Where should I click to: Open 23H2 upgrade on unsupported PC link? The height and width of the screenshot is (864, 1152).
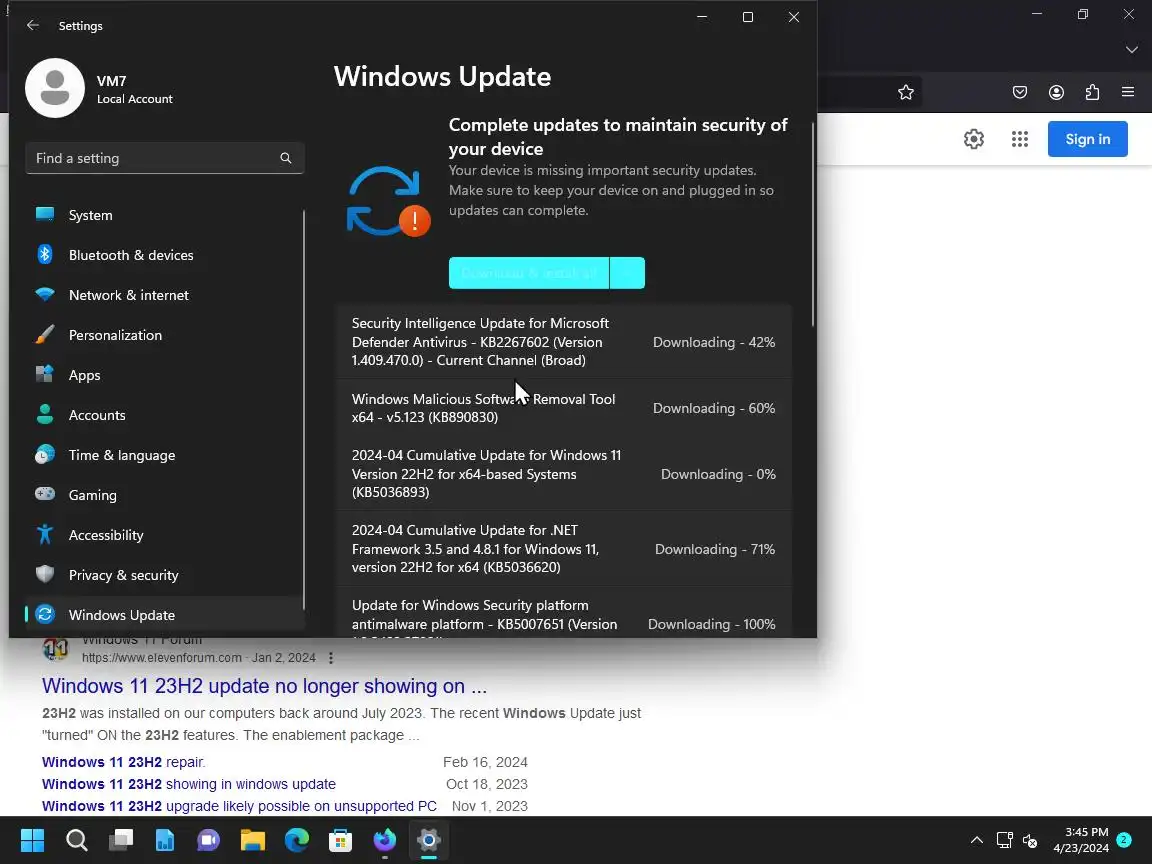(240, 806)
